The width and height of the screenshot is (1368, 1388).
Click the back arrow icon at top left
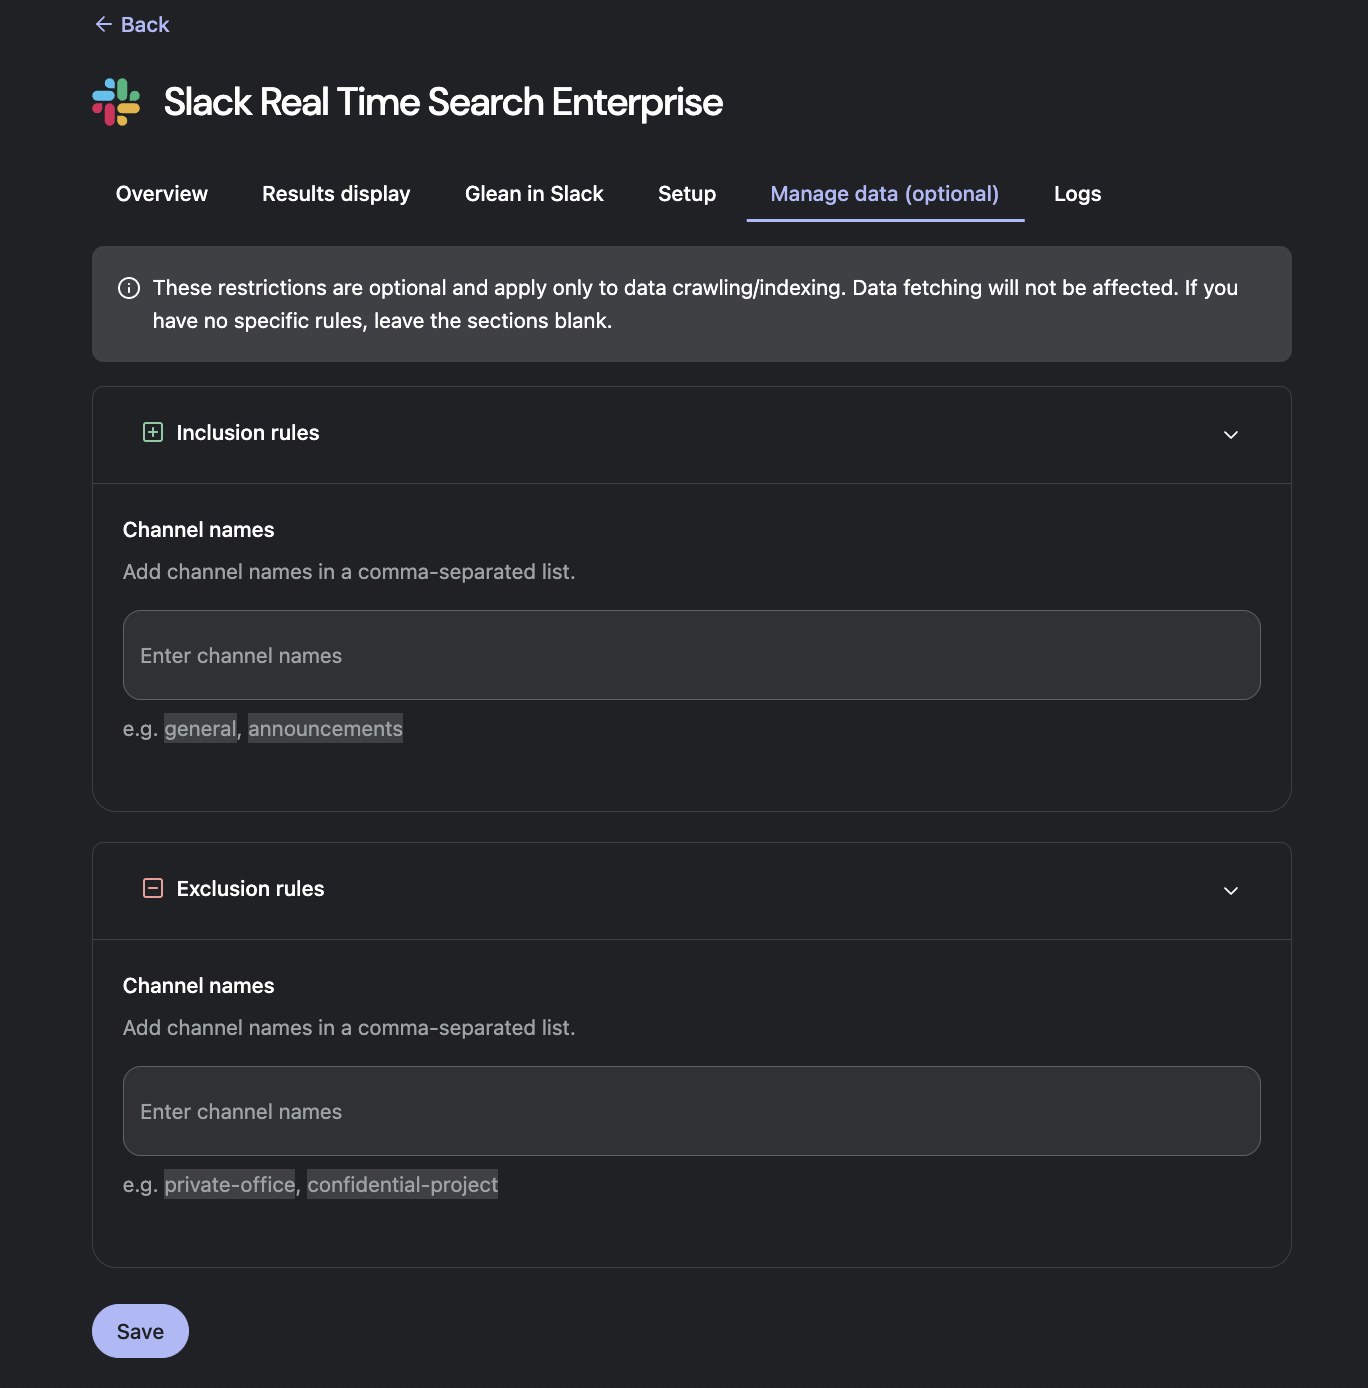pos(101,23)
